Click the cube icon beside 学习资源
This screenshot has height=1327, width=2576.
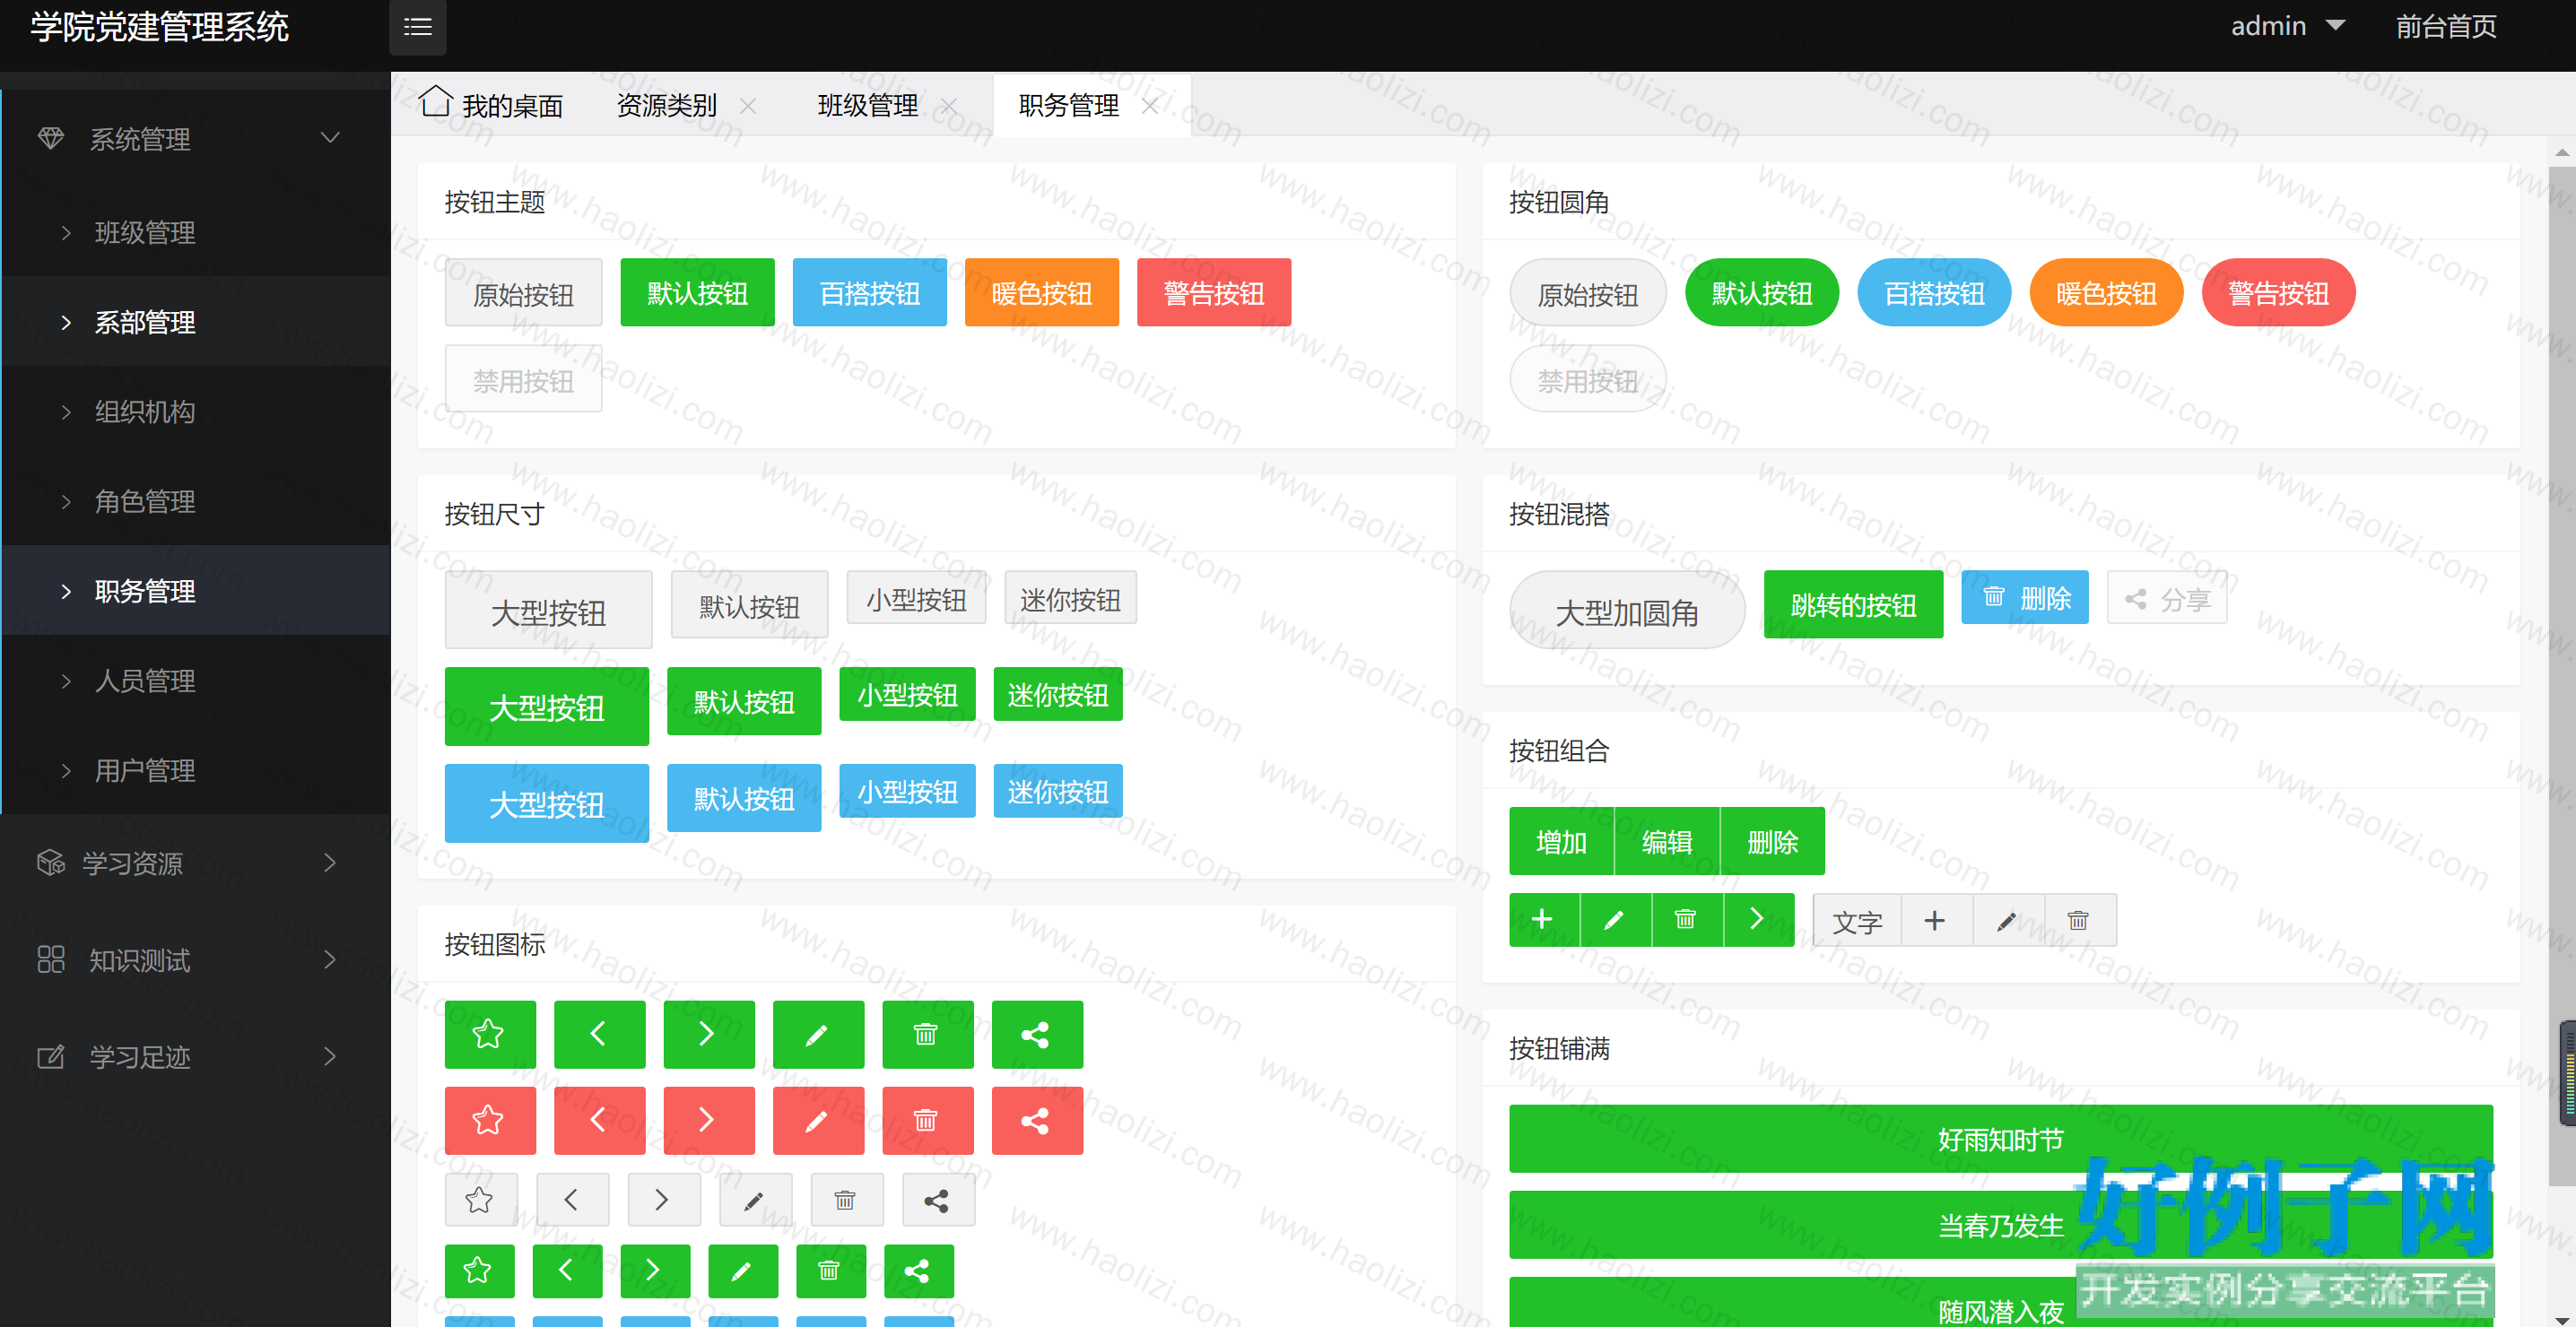pos(51,862)
